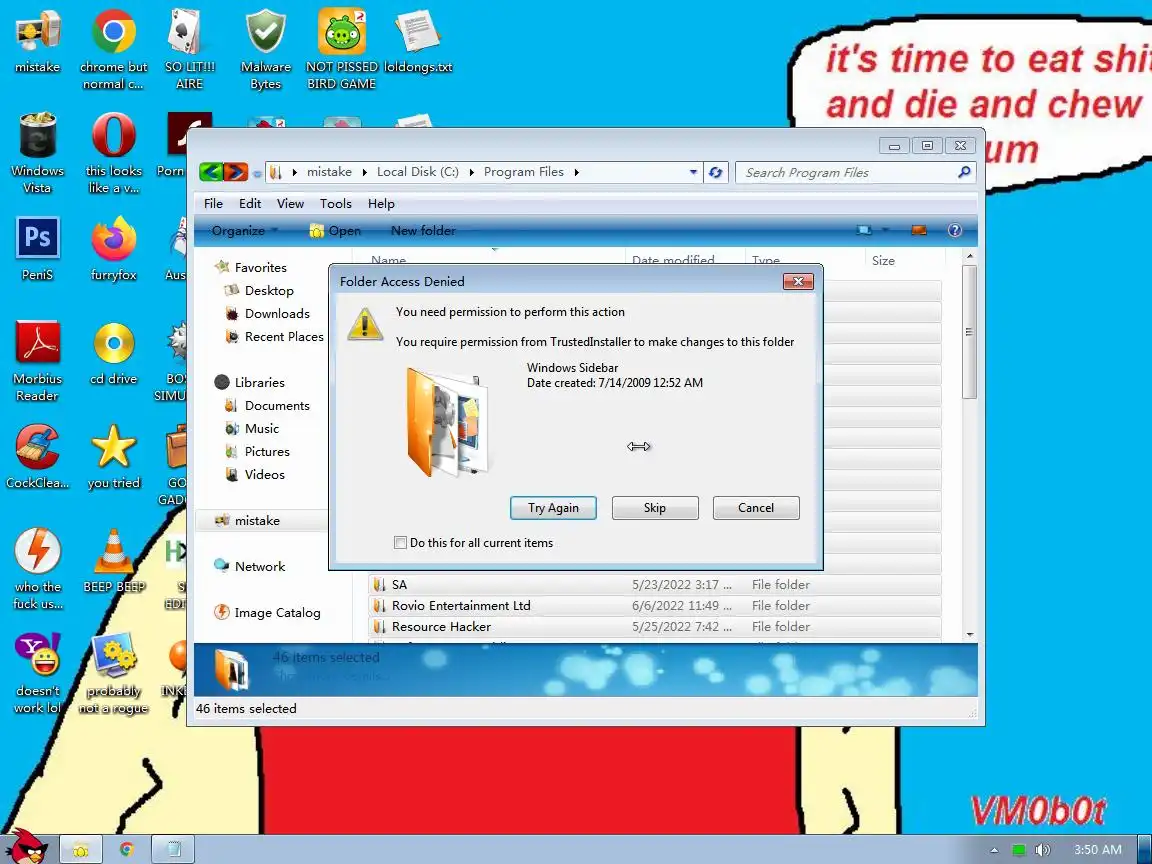Viewport: 1152px width, 864px height.
Task: Click the Cancel button in dialog
Action: (756, 508)
